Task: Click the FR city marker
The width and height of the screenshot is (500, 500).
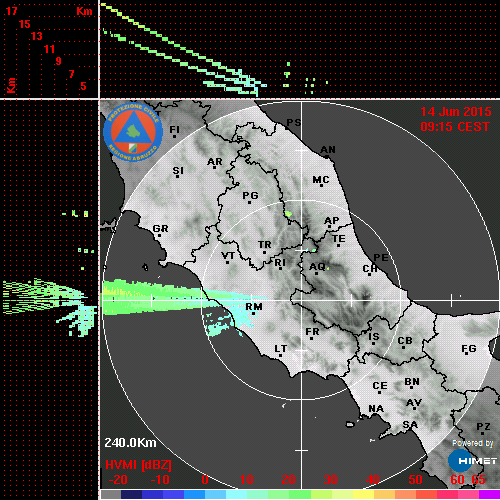Action: click(312, 332)
